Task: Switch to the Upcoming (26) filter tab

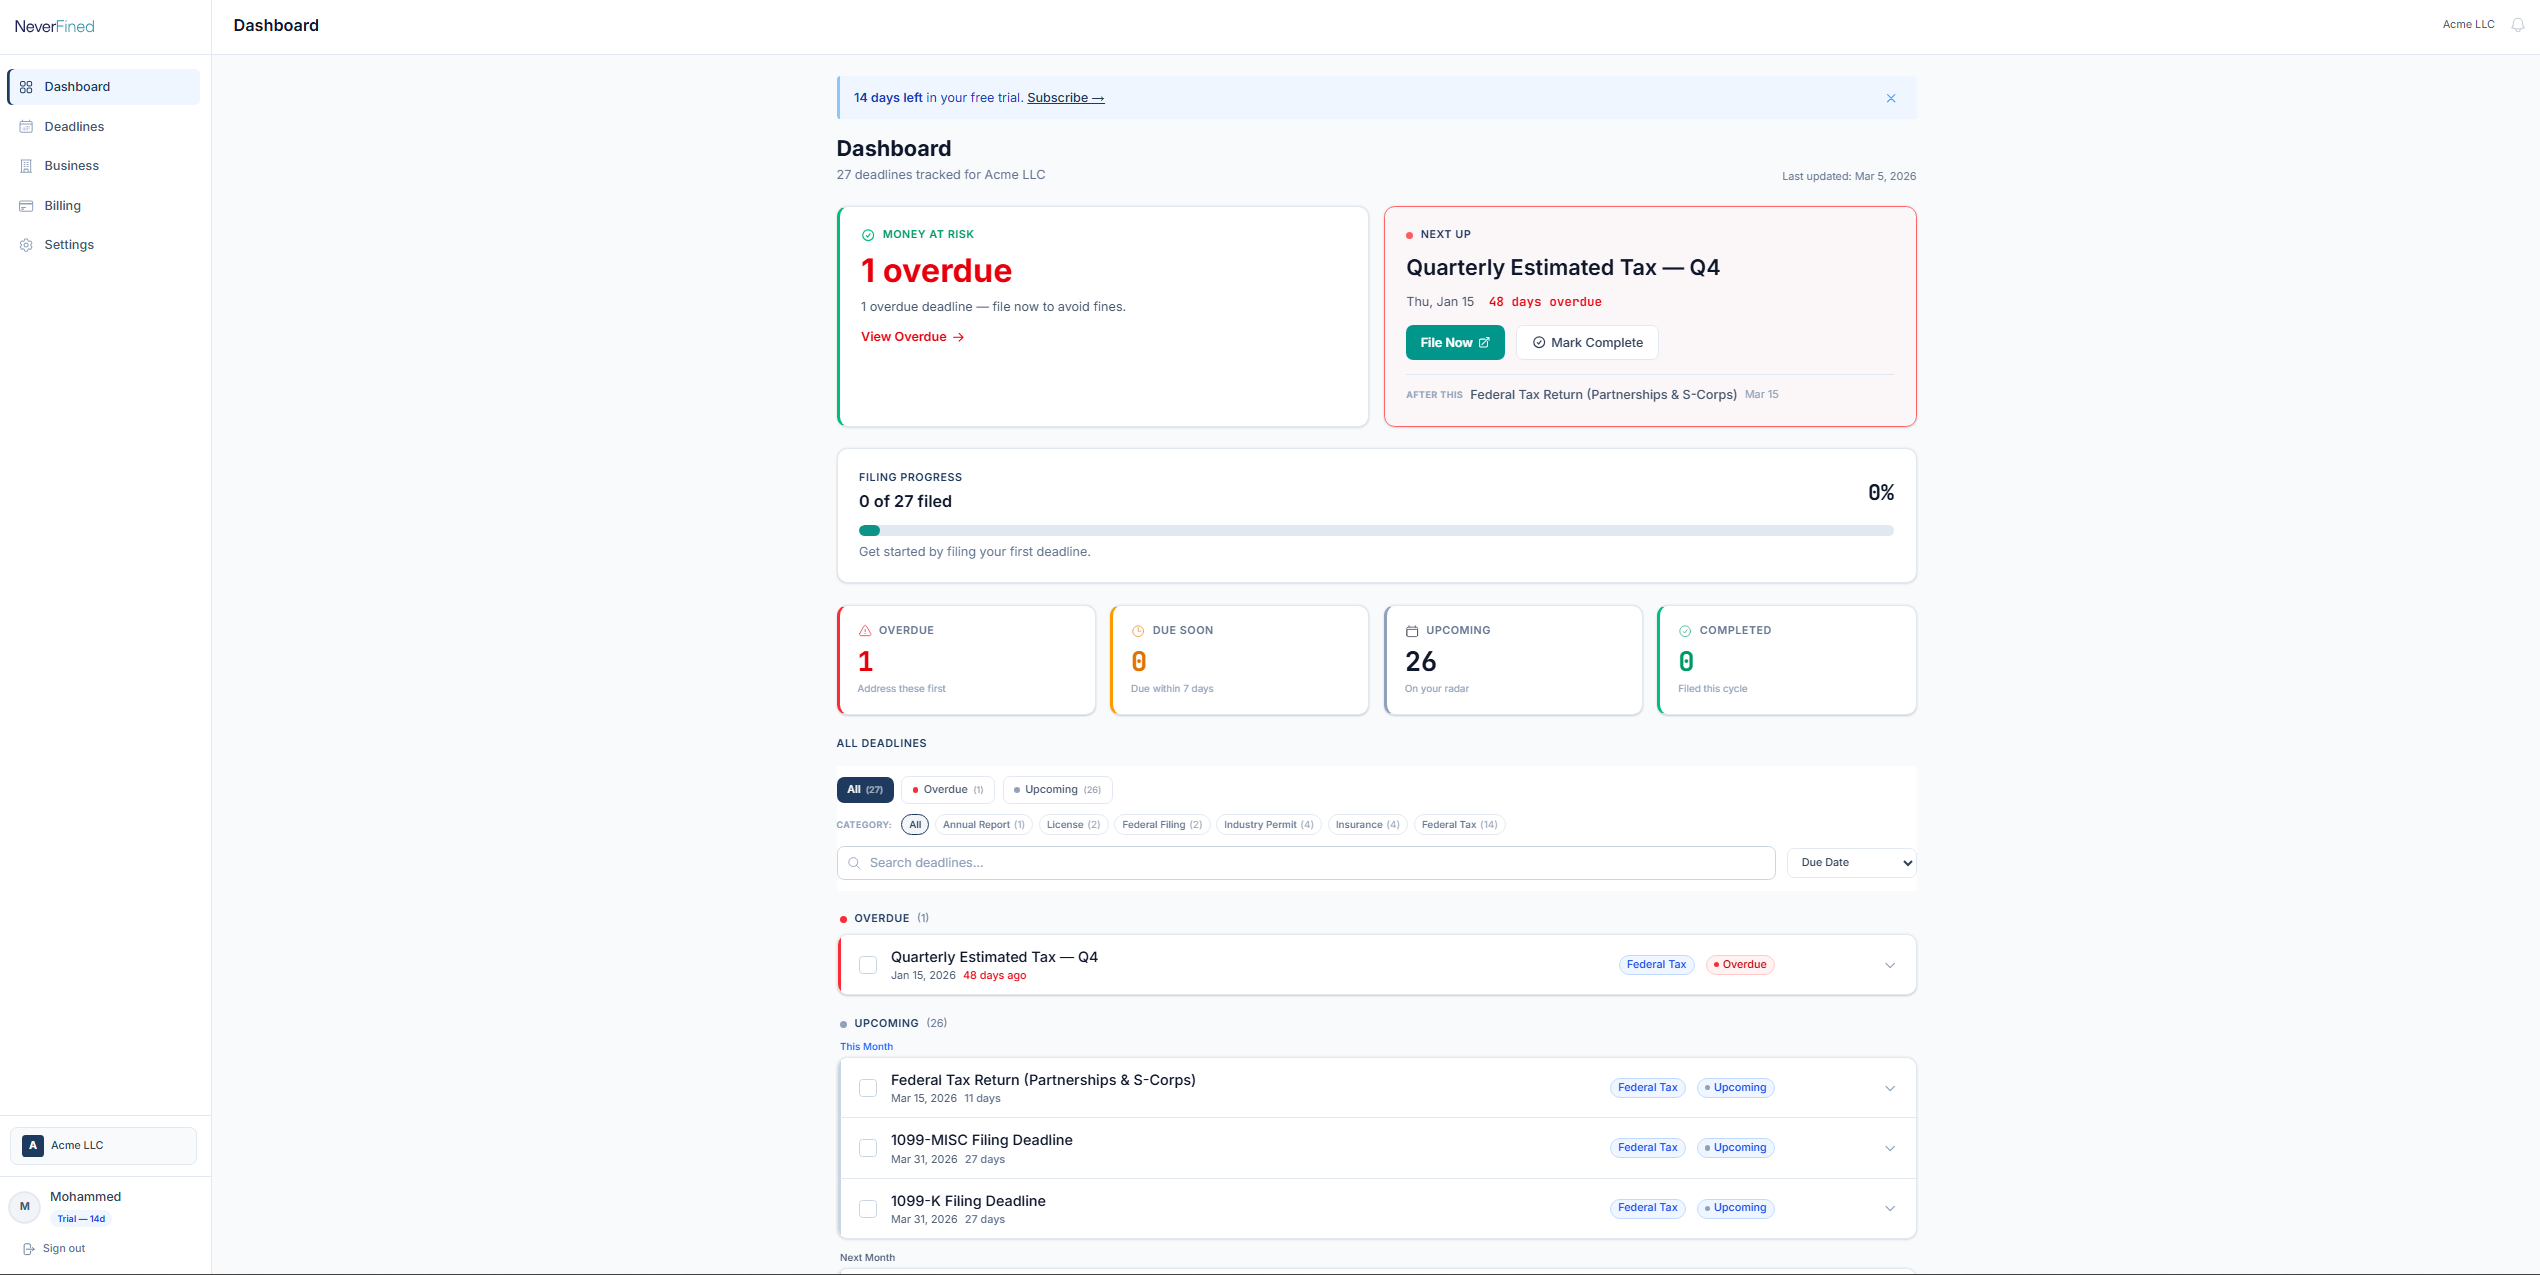Action: 1057,790
